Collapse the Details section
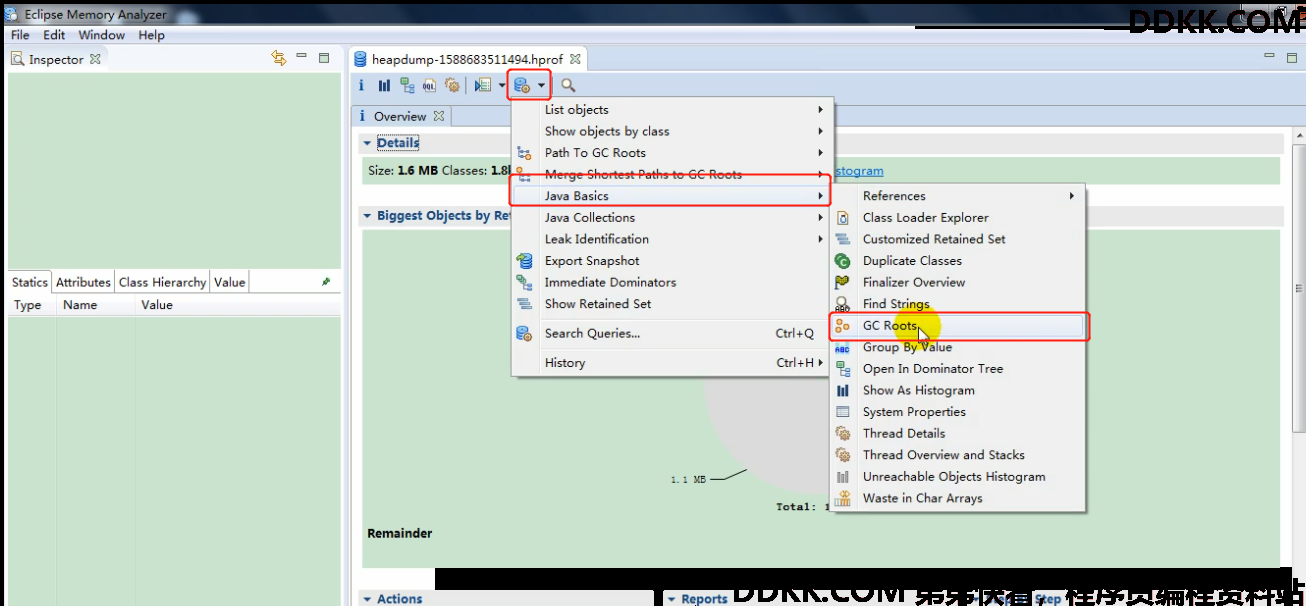Image resolution: width=1306 pixels, height=606 pixels. [x=367, y=143]
